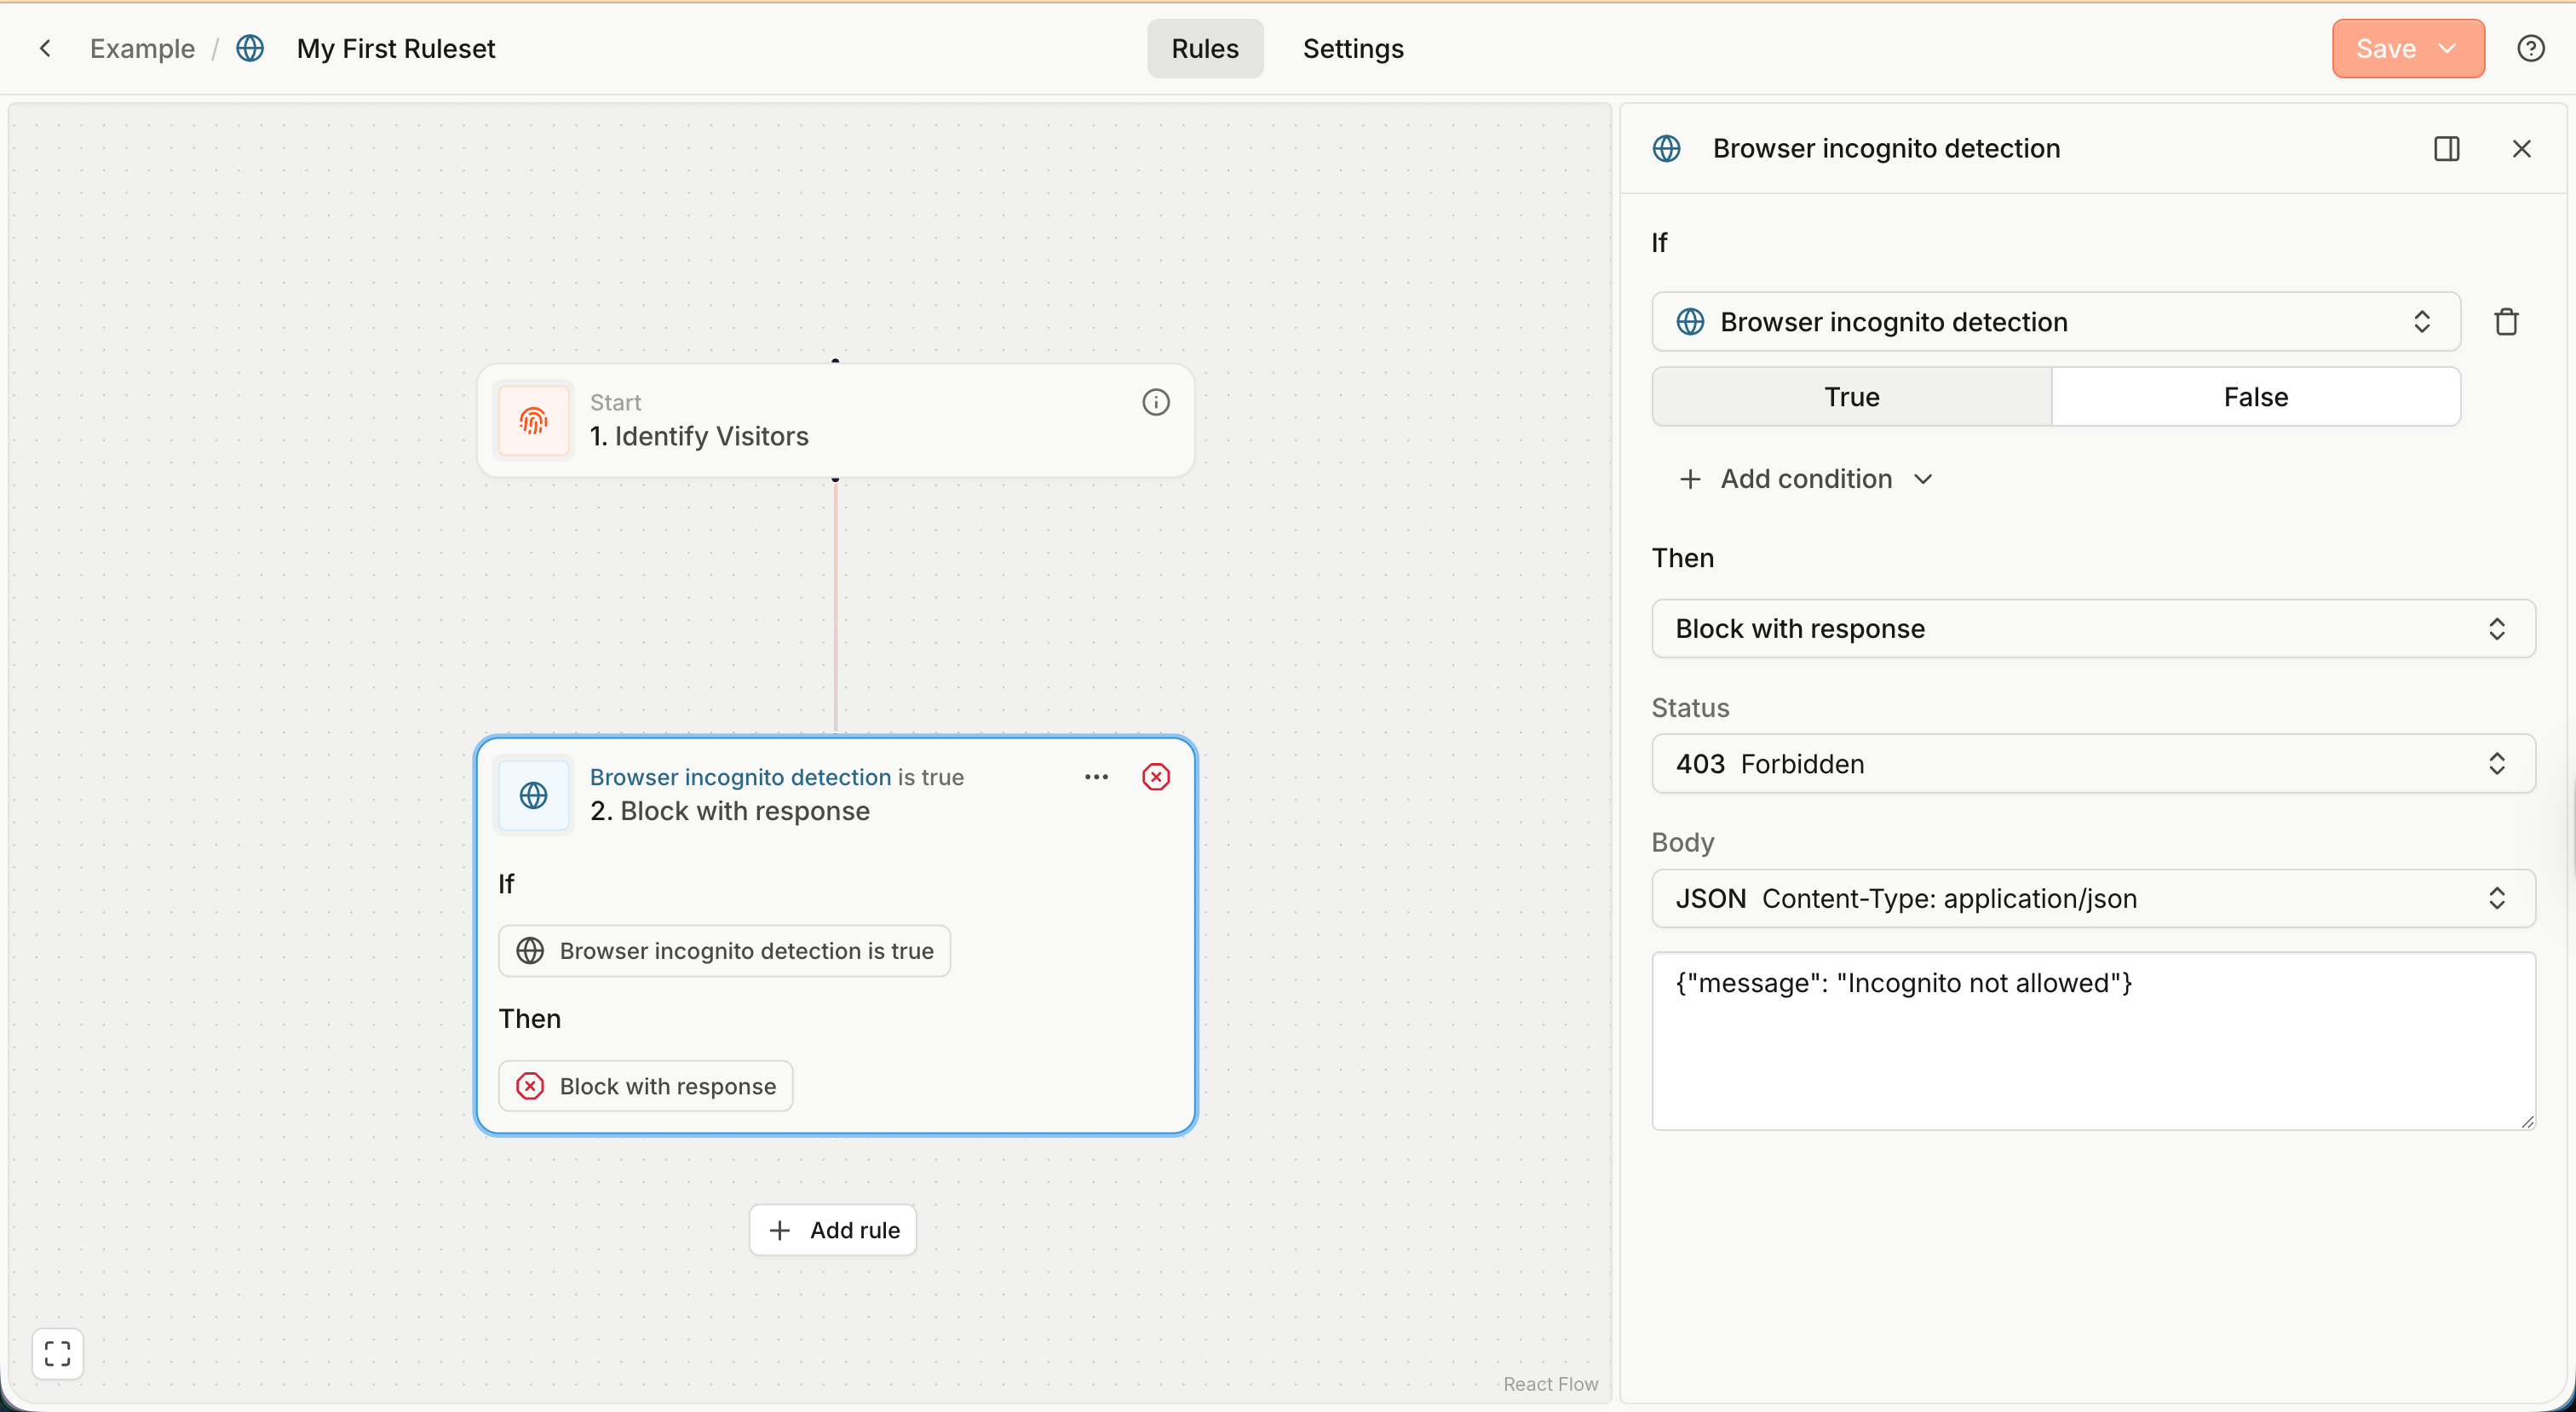Click fingerprint icon on Start node

pos(534,420)
